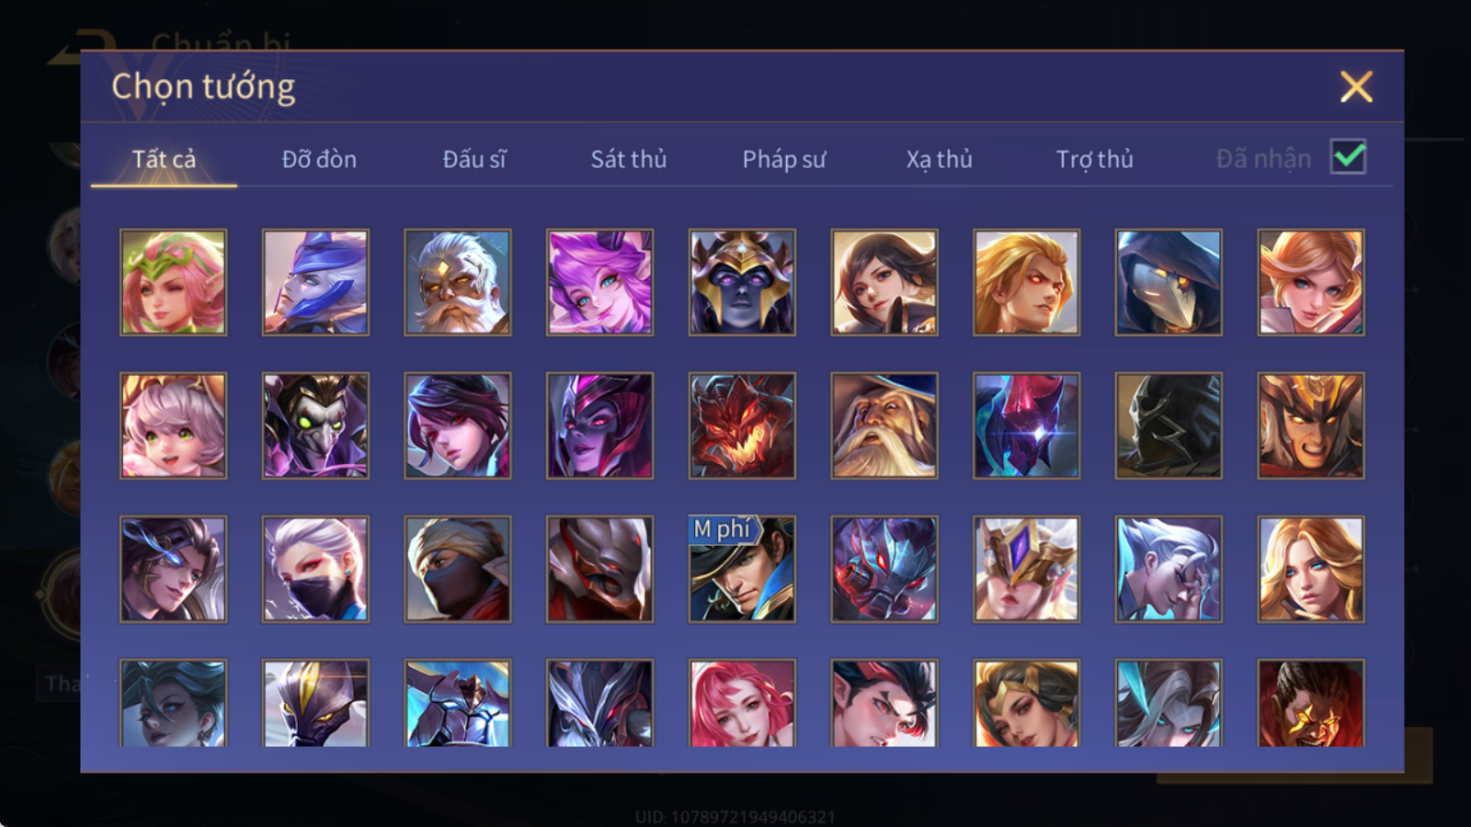Pick the hooded plague-doctor beak mask hero
Image resolution: width=1471 pixels, height=827 pixels.
[1168, 282]
